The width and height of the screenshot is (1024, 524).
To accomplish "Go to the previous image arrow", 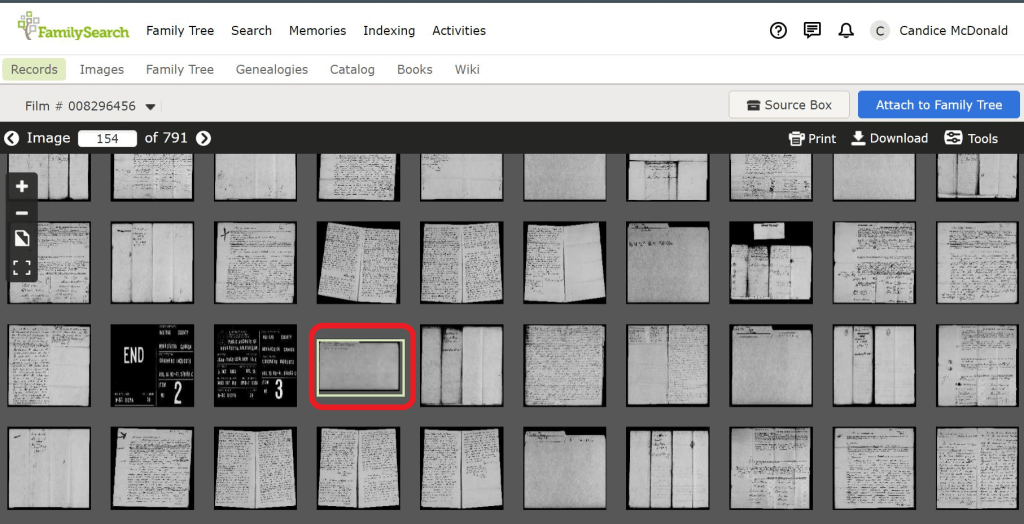I will (12, 138).
